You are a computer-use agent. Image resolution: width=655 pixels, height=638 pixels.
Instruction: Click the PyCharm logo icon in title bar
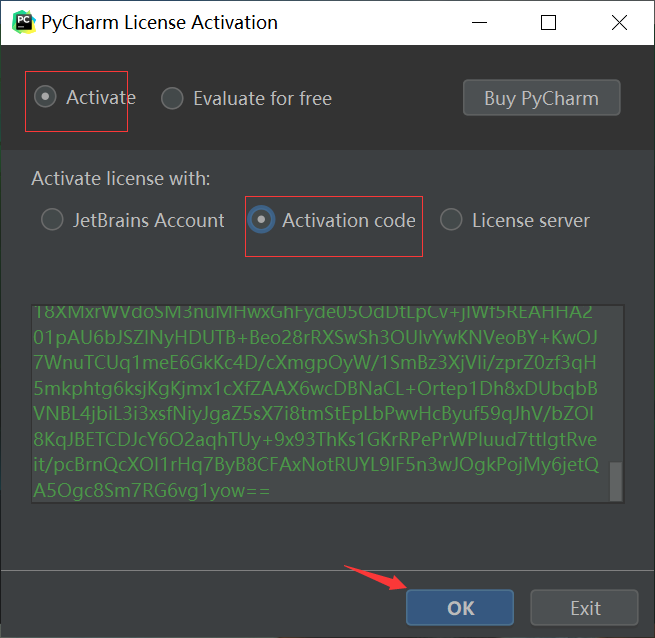[x=23, y=22]
